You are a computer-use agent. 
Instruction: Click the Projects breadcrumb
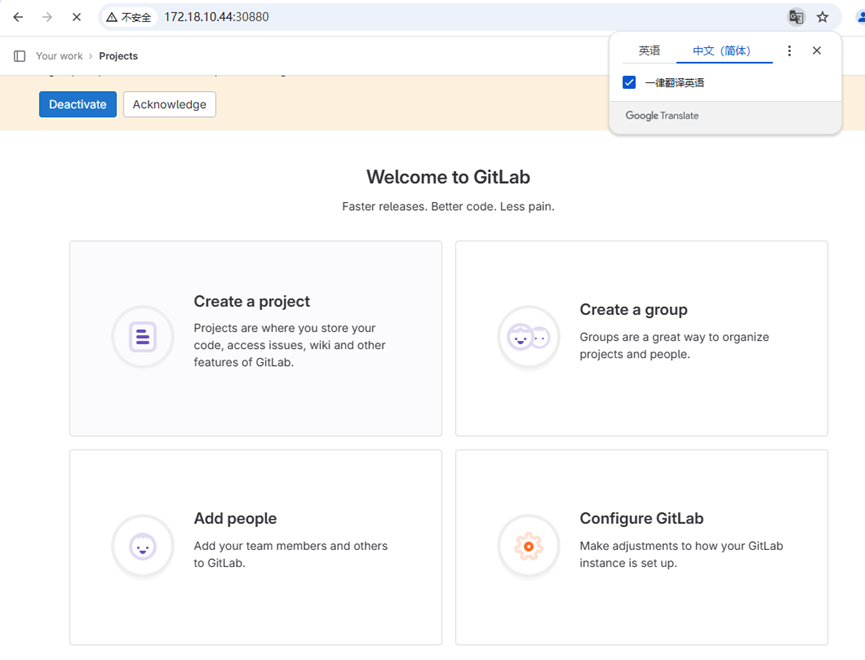point(119,56)
